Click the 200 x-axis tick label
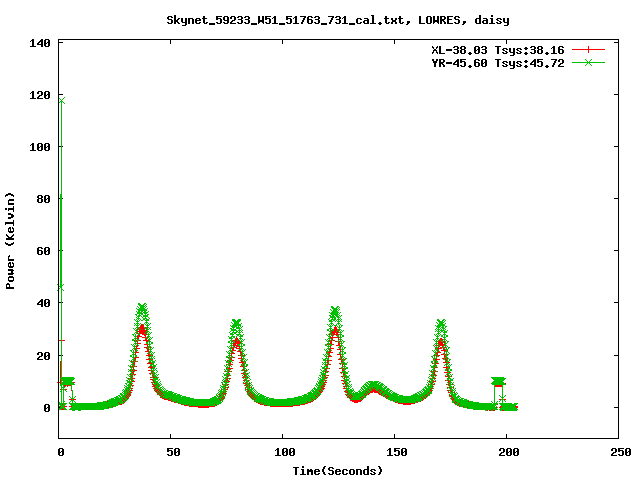This screenshot has height=480, width=640. tap(509, 452)
